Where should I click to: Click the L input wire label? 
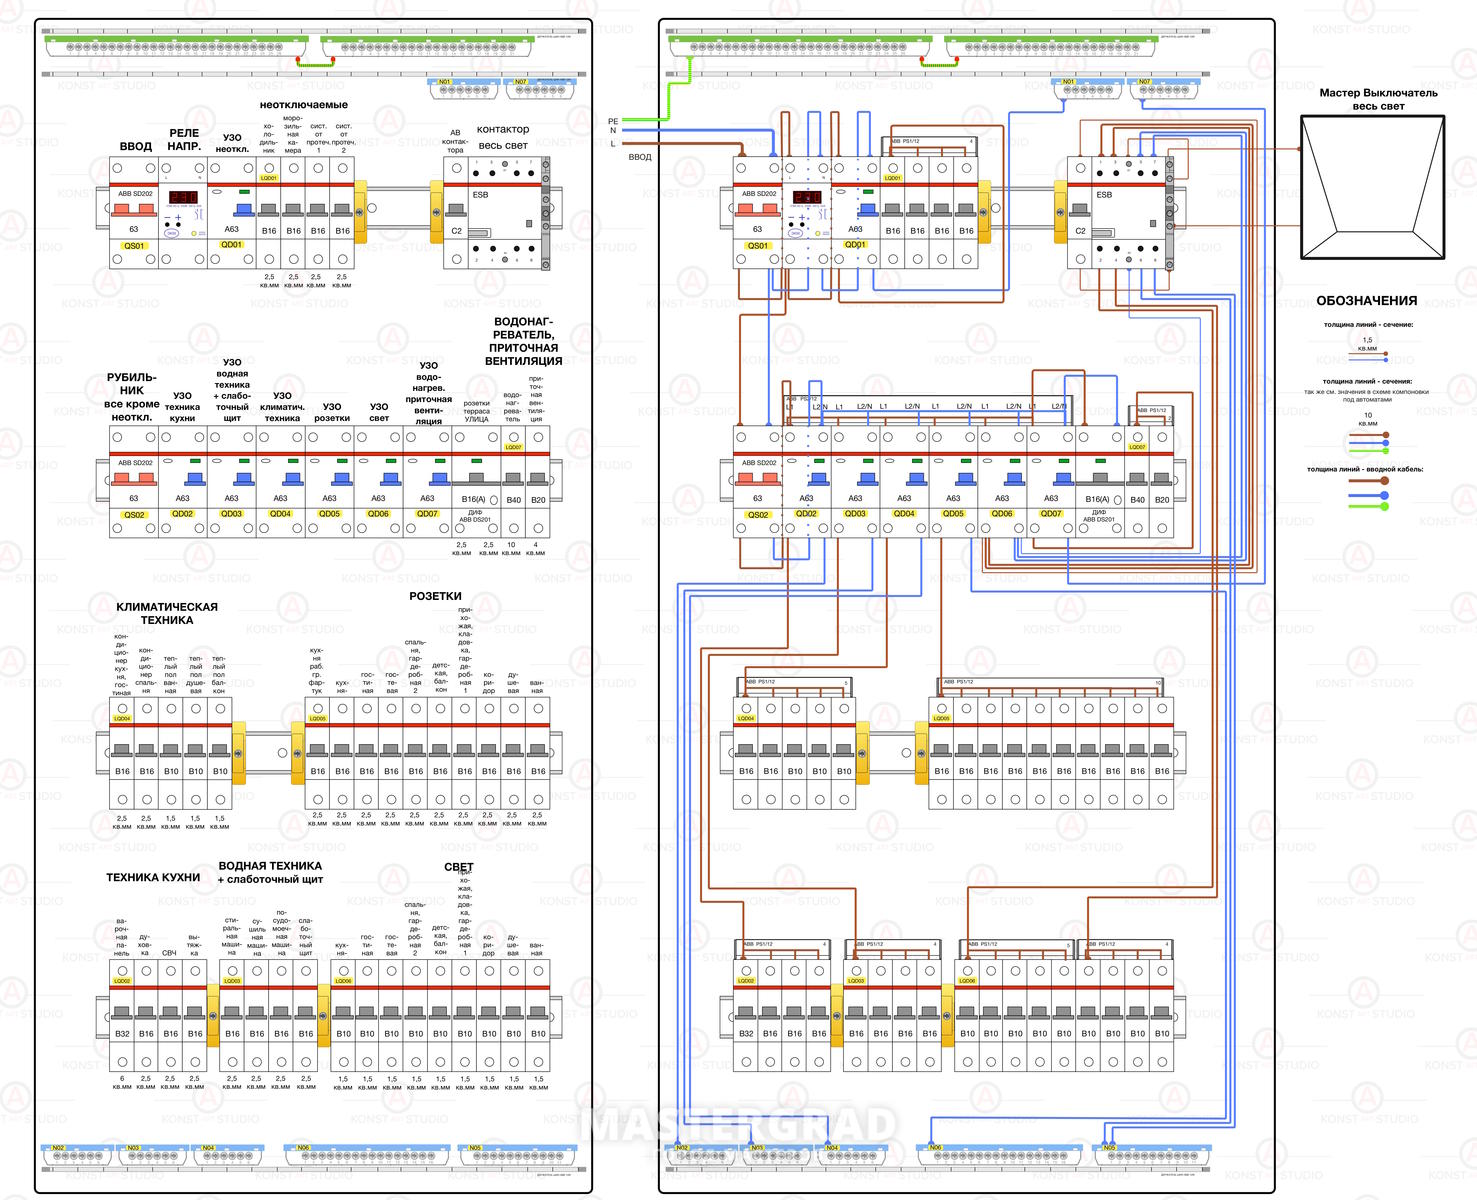tap(613, 144)
